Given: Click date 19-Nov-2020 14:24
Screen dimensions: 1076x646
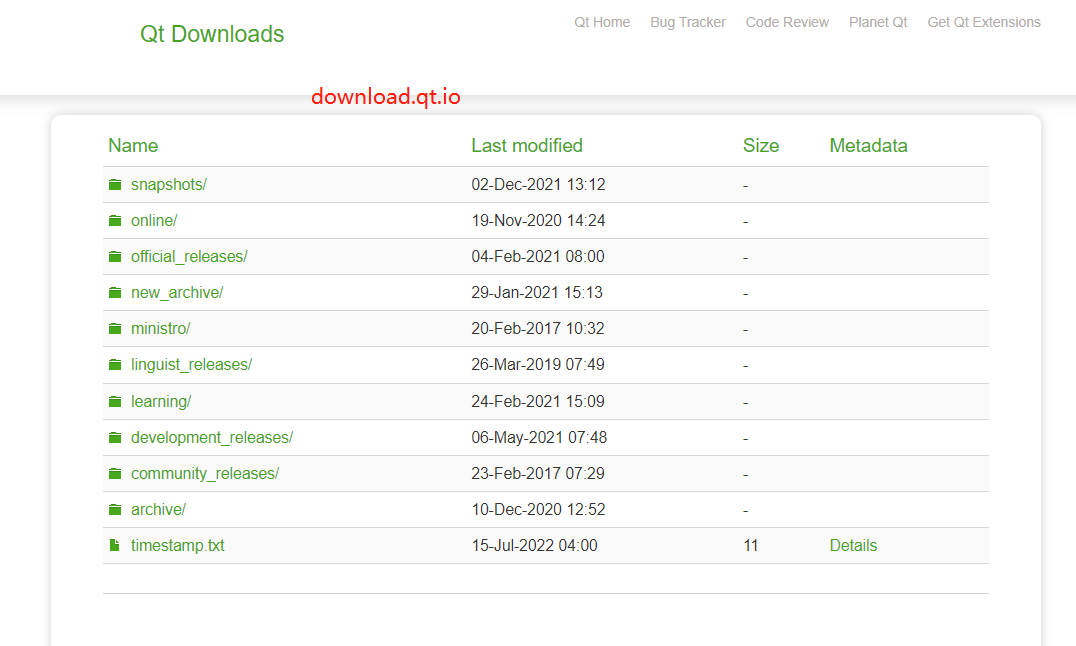Looking at the screenshot, I should [538, 220].
